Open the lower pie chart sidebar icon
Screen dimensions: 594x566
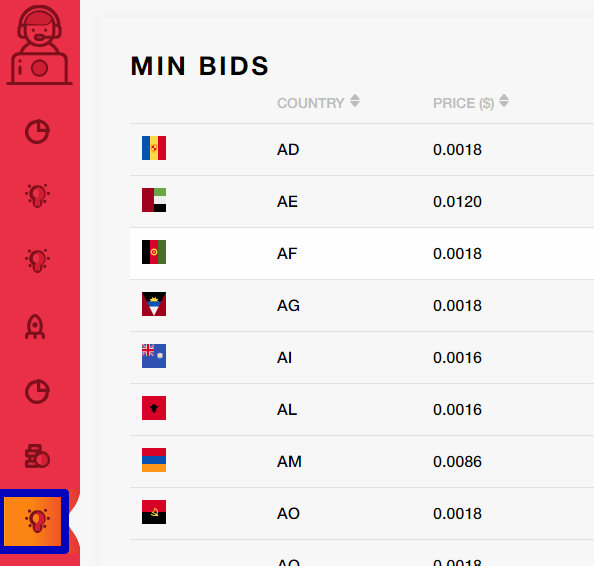pos(37,391)
